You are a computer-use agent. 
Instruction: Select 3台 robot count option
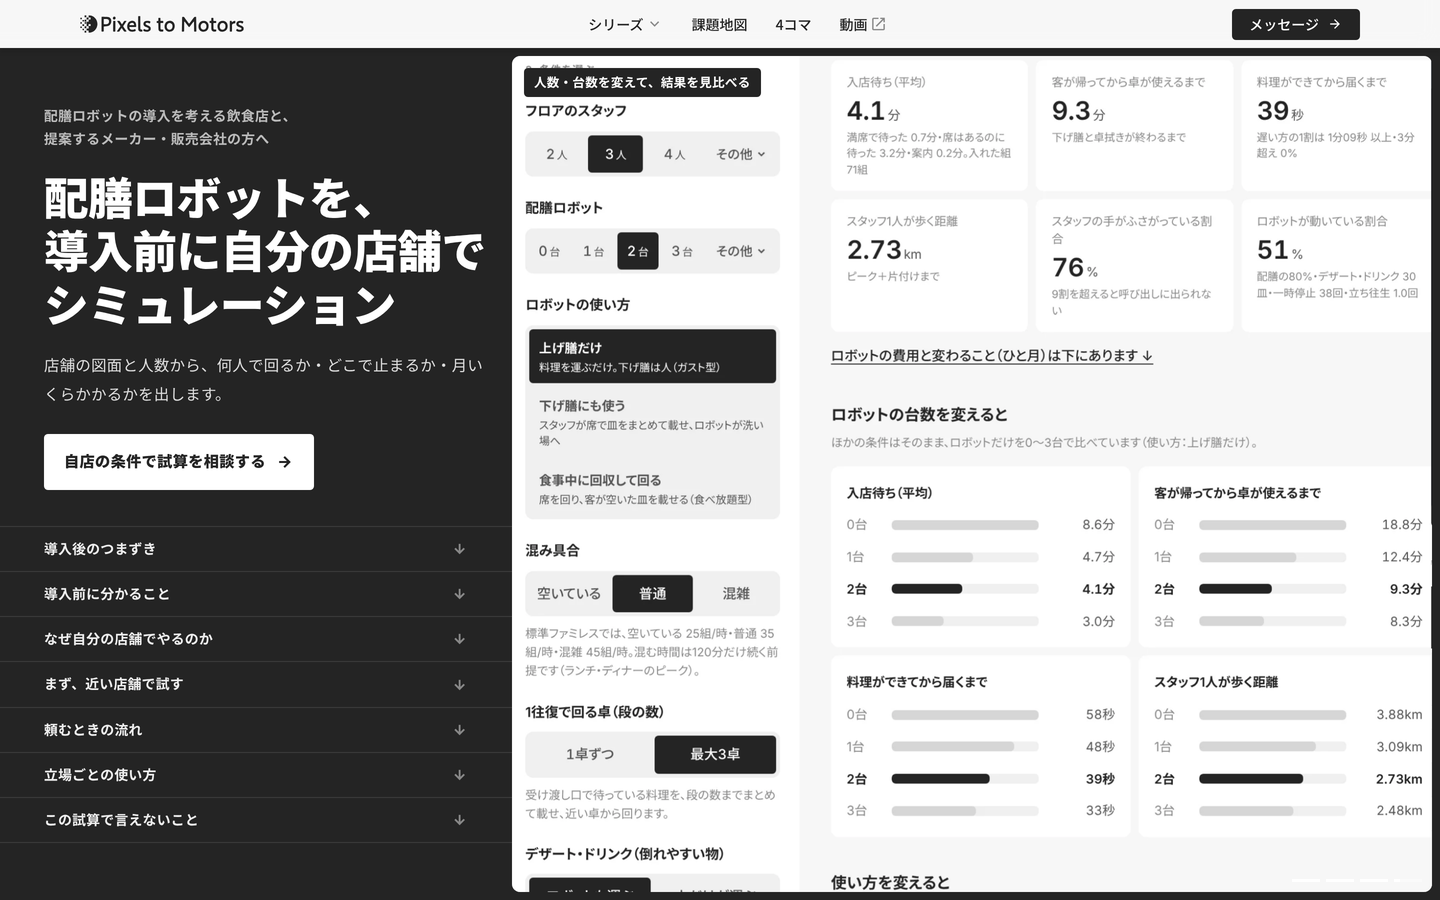tap(682, 251)
